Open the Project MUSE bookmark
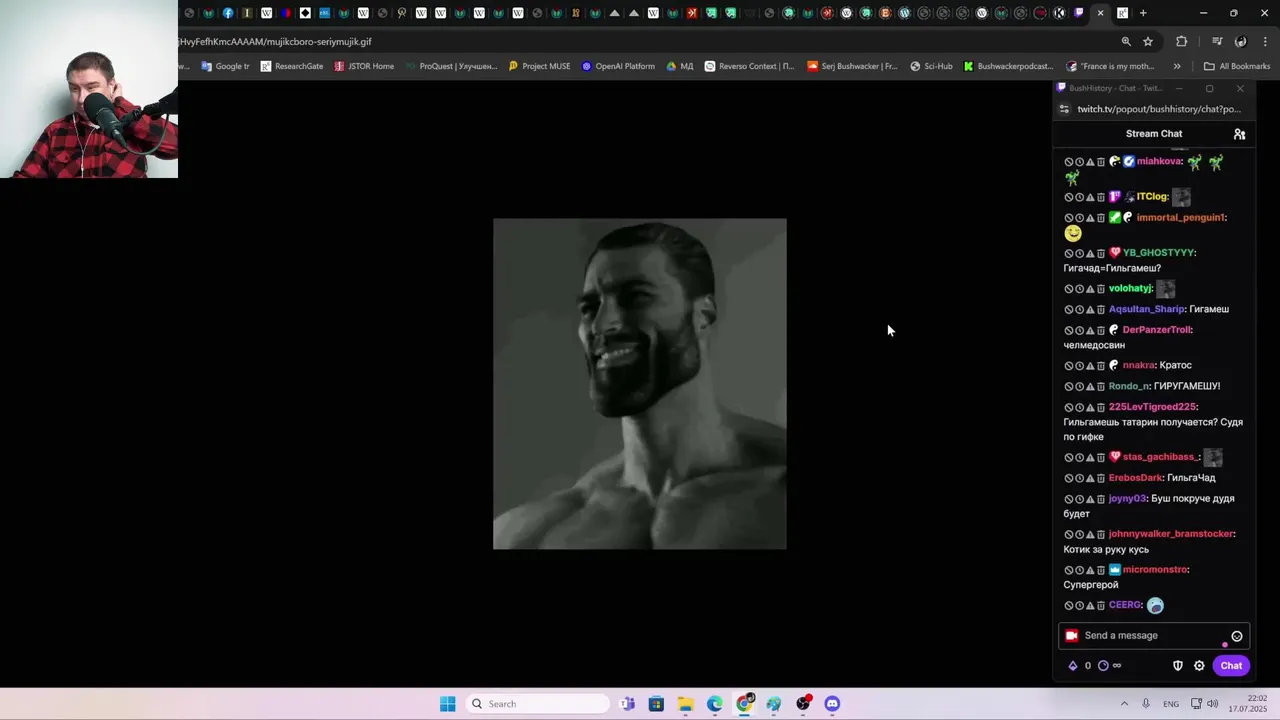The width and height of the screenshot is (1280, 720). coord(539,67)
